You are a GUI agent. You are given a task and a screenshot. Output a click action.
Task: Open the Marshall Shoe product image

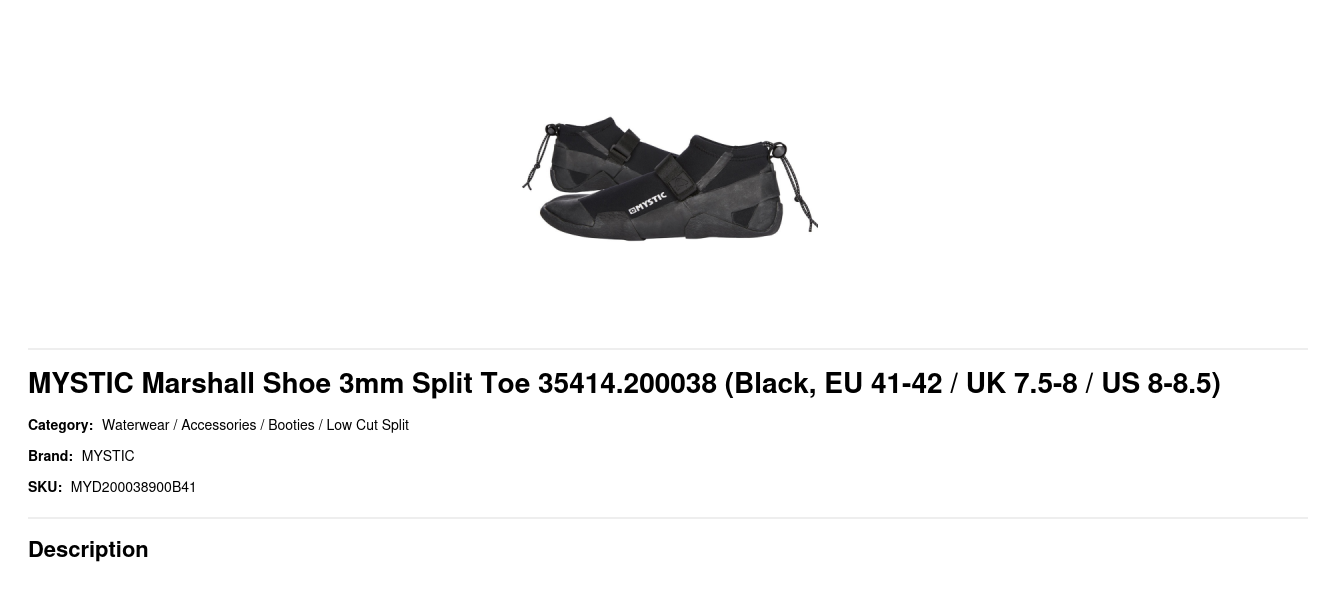(x=669, y=178)
